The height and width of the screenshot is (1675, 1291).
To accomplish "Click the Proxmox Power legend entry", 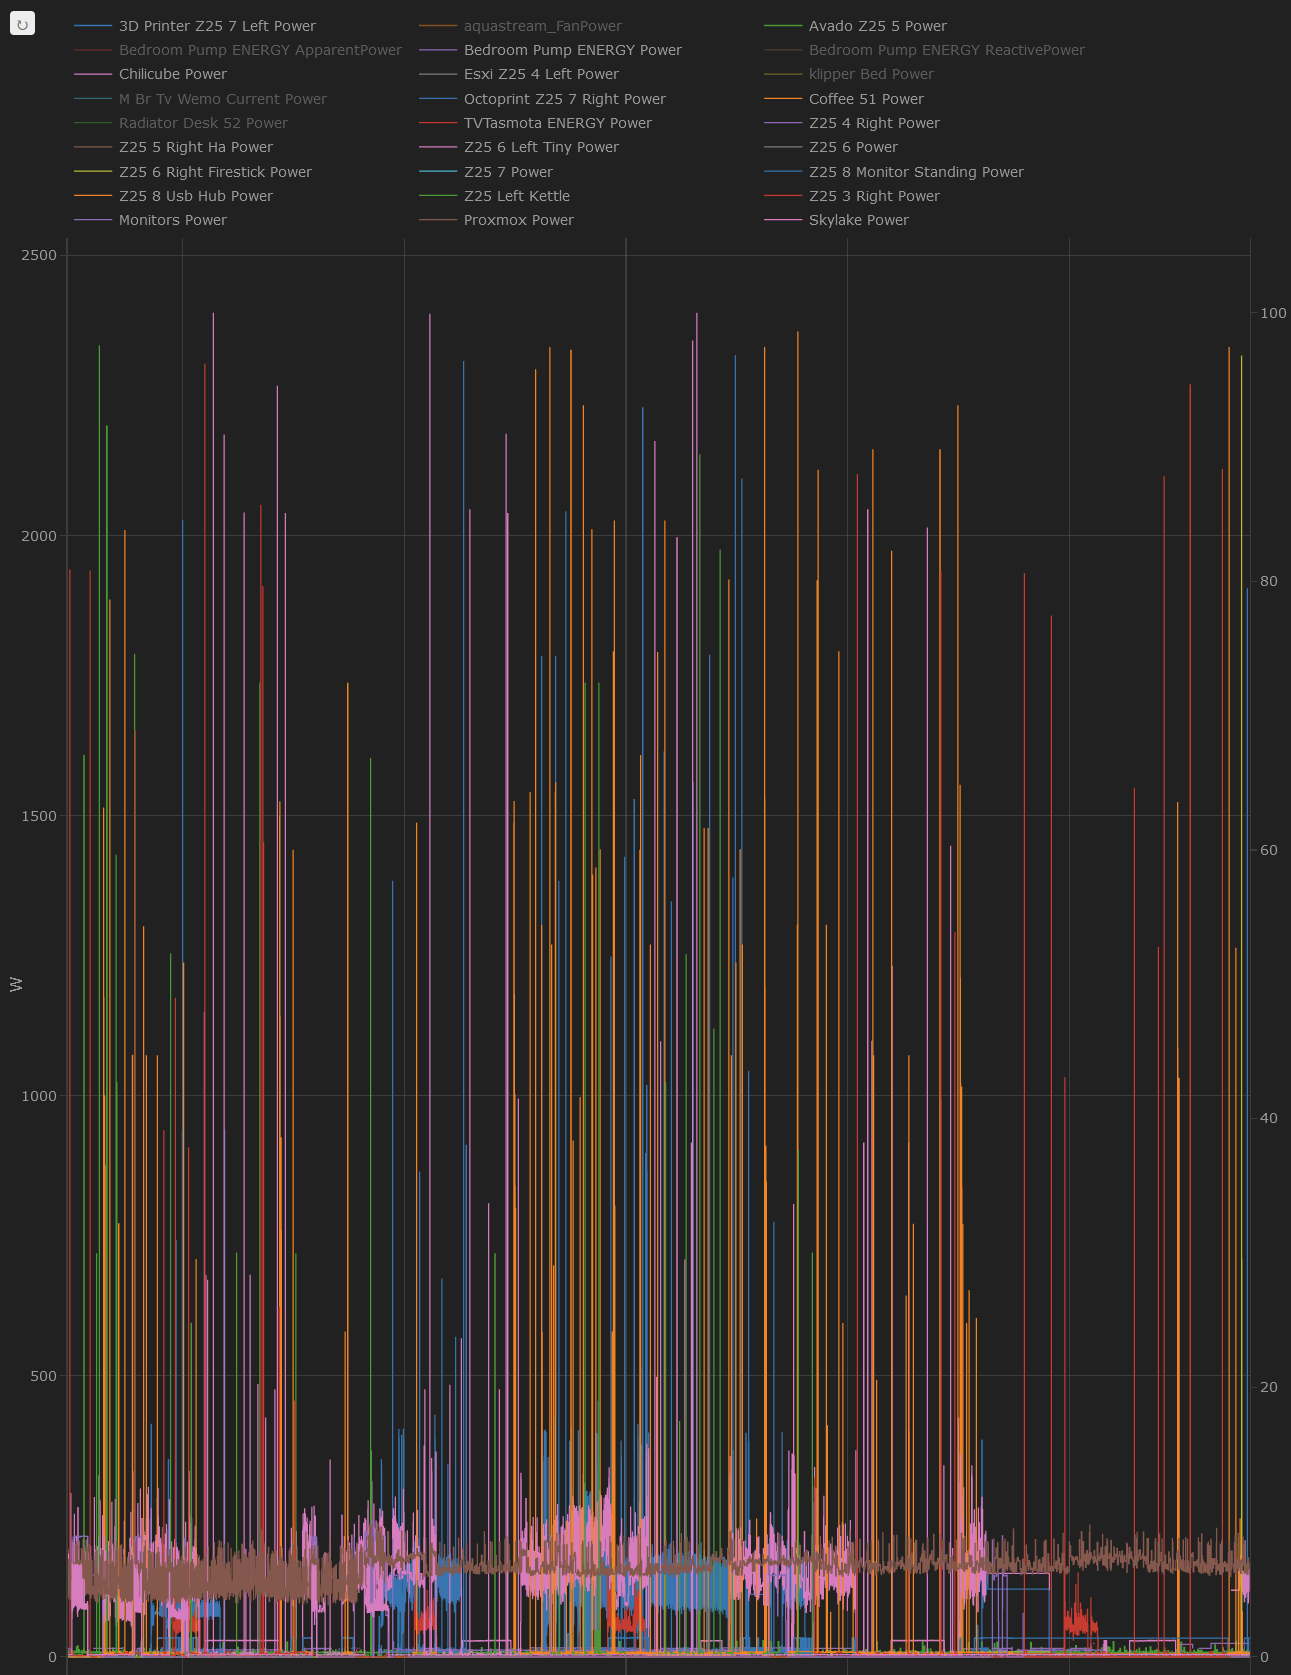I will [518, 220].
